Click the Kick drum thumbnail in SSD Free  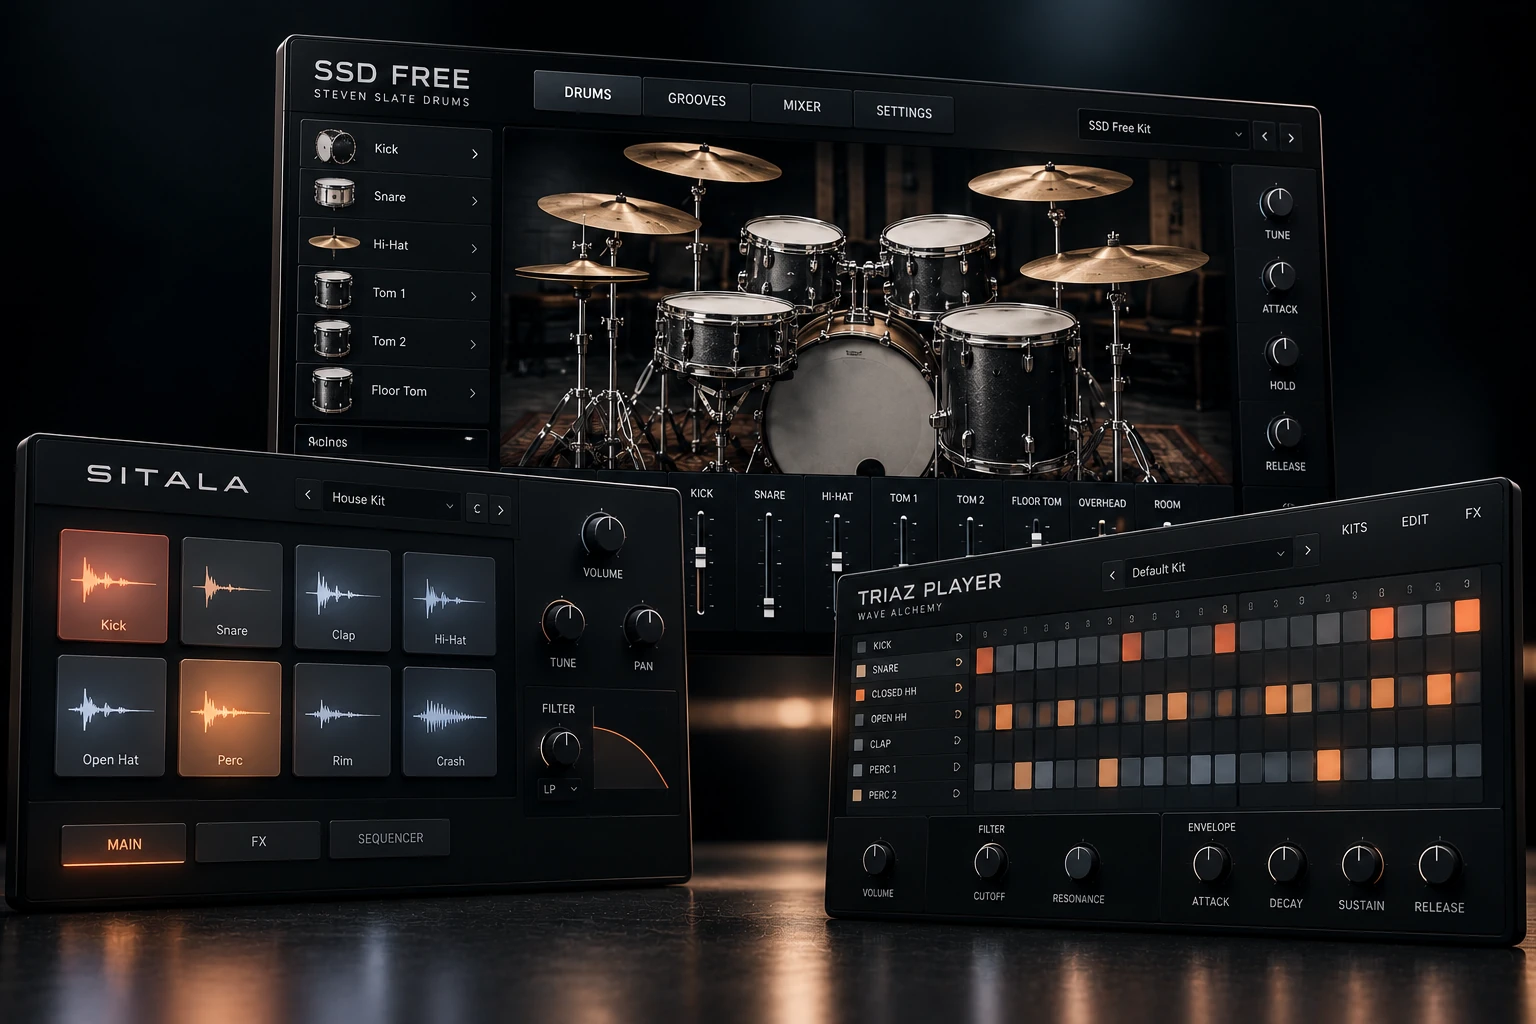coord(335,147)
